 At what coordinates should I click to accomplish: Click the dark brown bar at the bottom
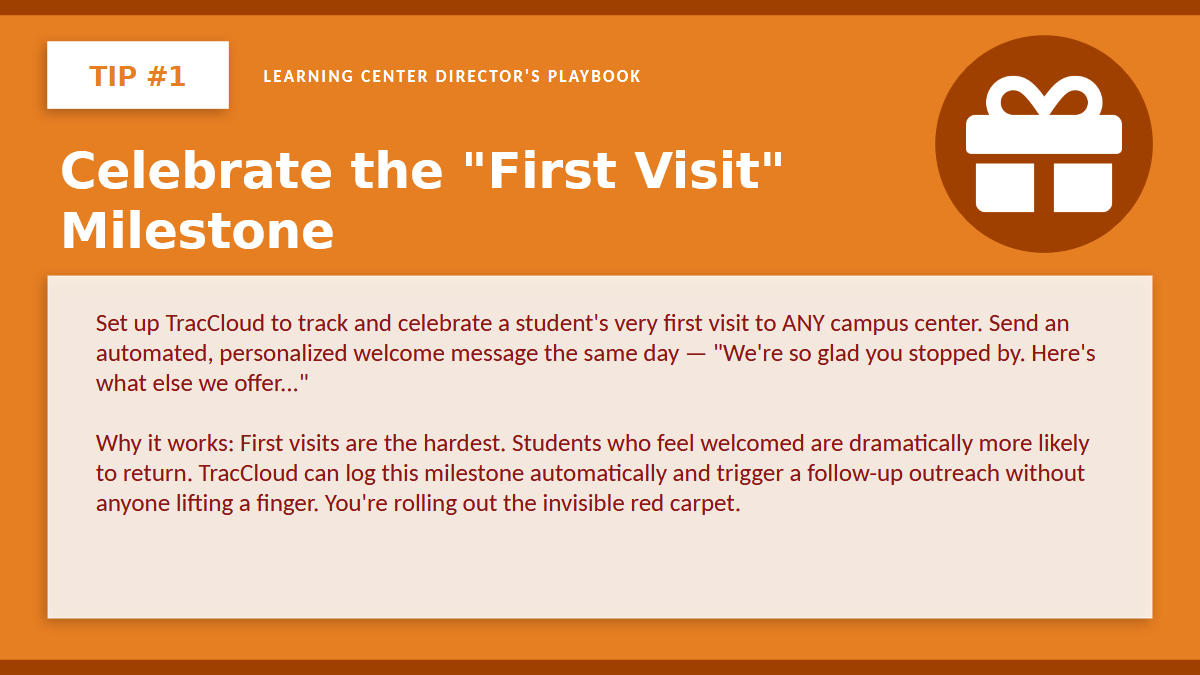point(600,667)
